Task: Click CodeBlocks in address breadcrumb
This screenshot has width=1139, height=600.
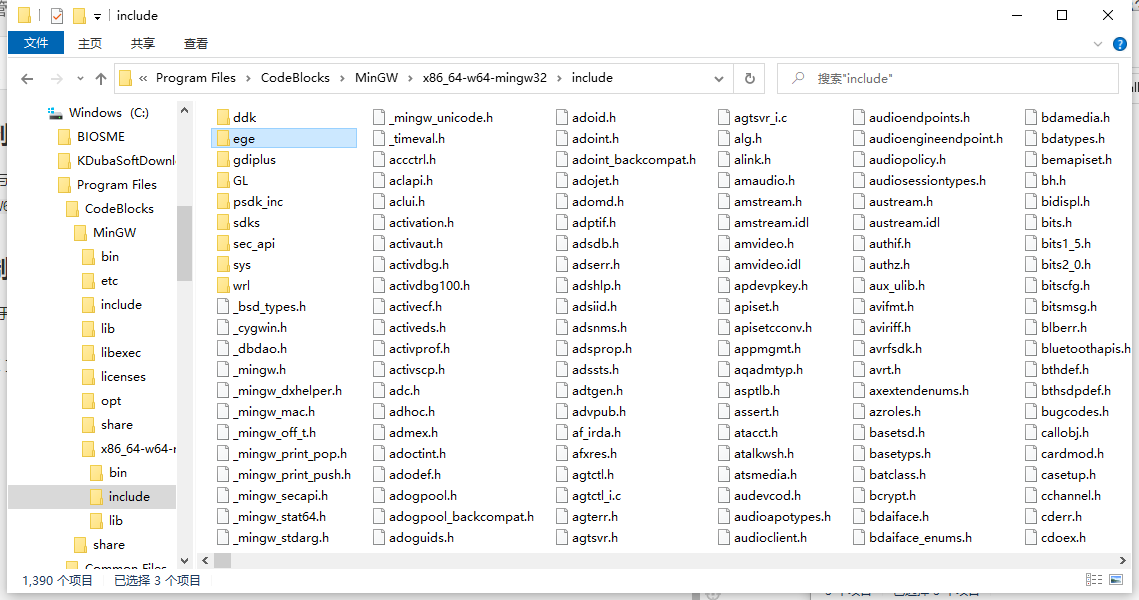Action: tap(295, 78)
